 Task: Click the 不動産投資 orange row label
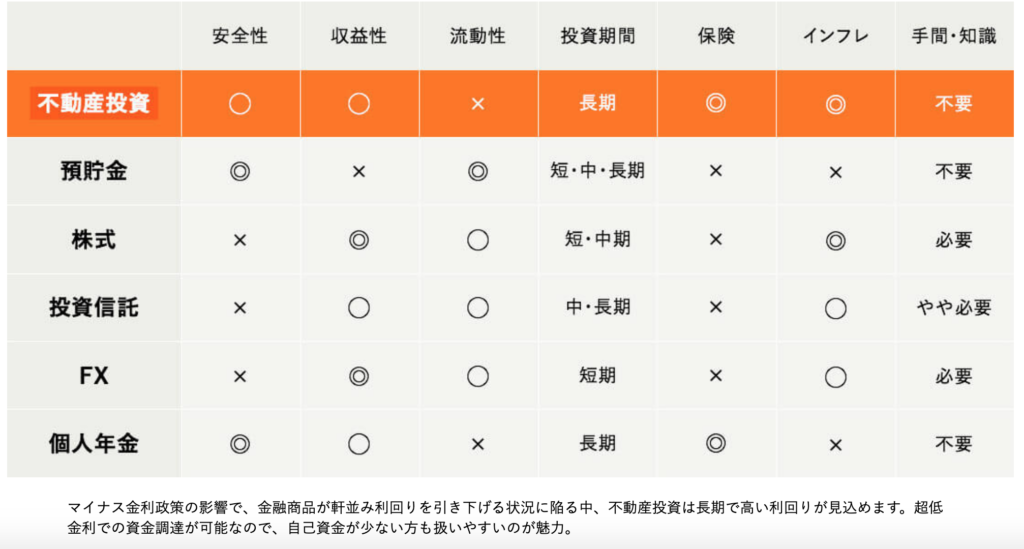click(x=94, y=103)
